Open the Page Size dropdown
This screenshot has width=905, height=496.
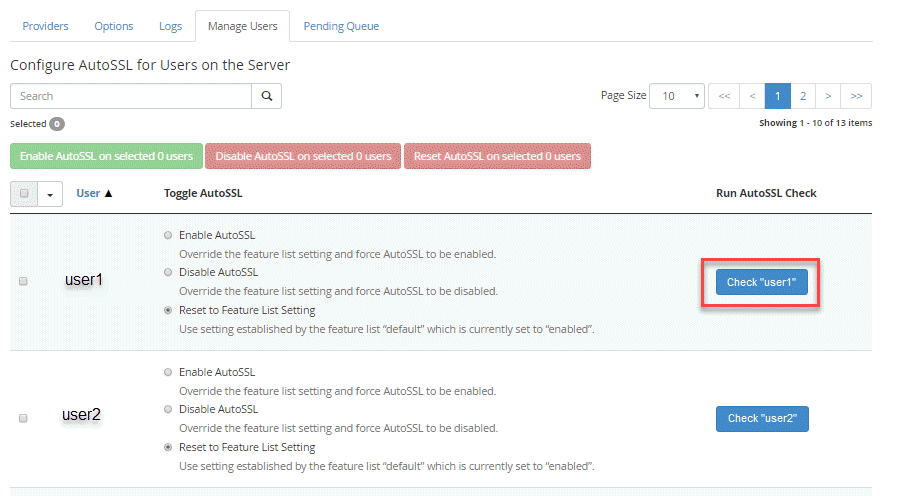677,96
